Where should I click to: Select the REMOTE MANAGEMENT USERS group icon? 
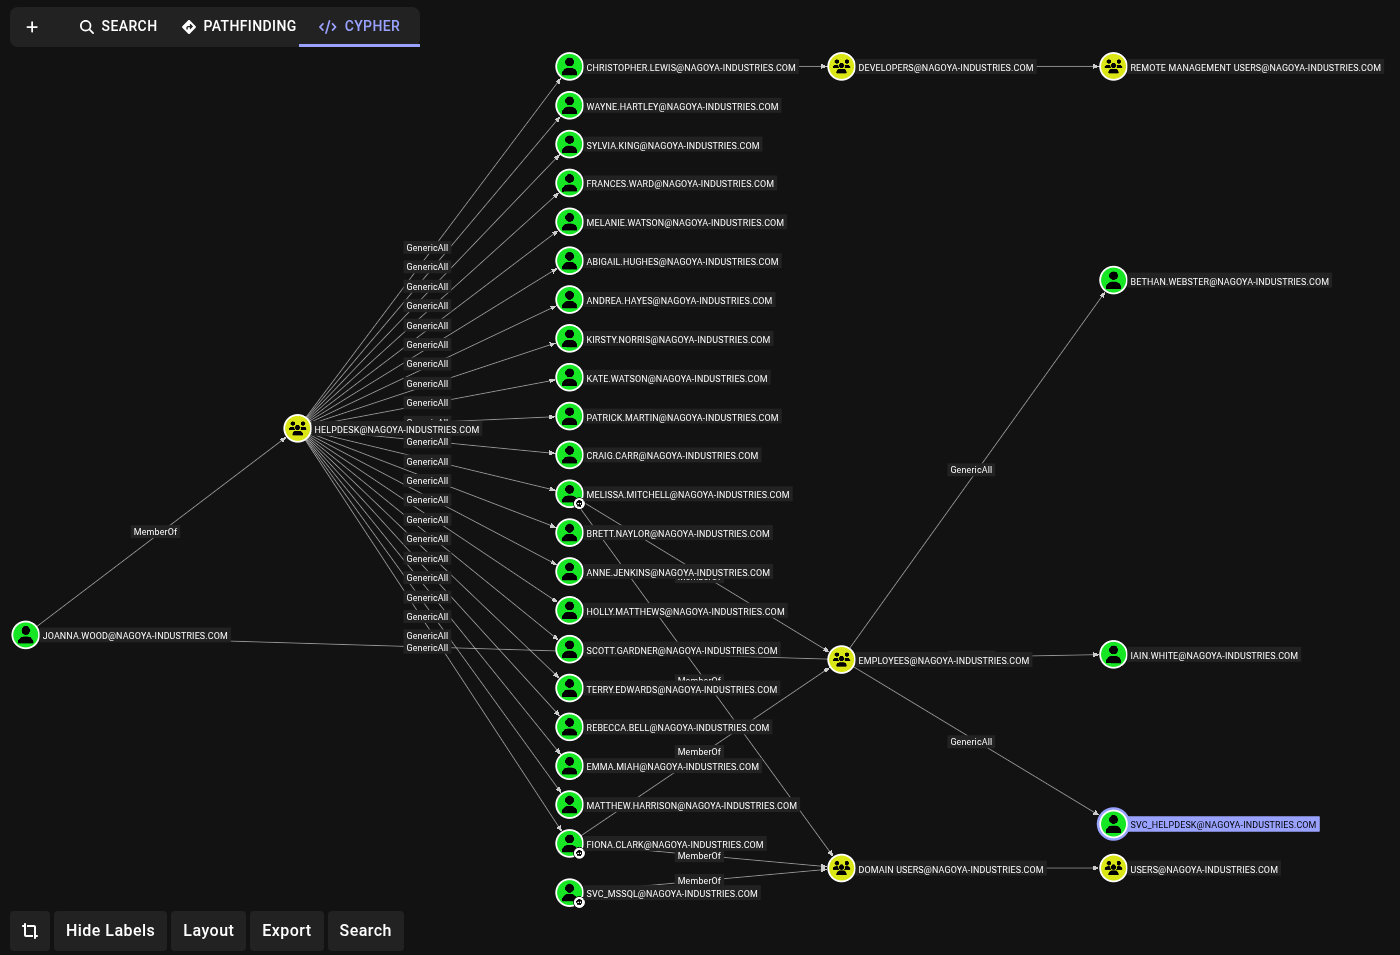pyautogui.click(x=1113, y=67)
